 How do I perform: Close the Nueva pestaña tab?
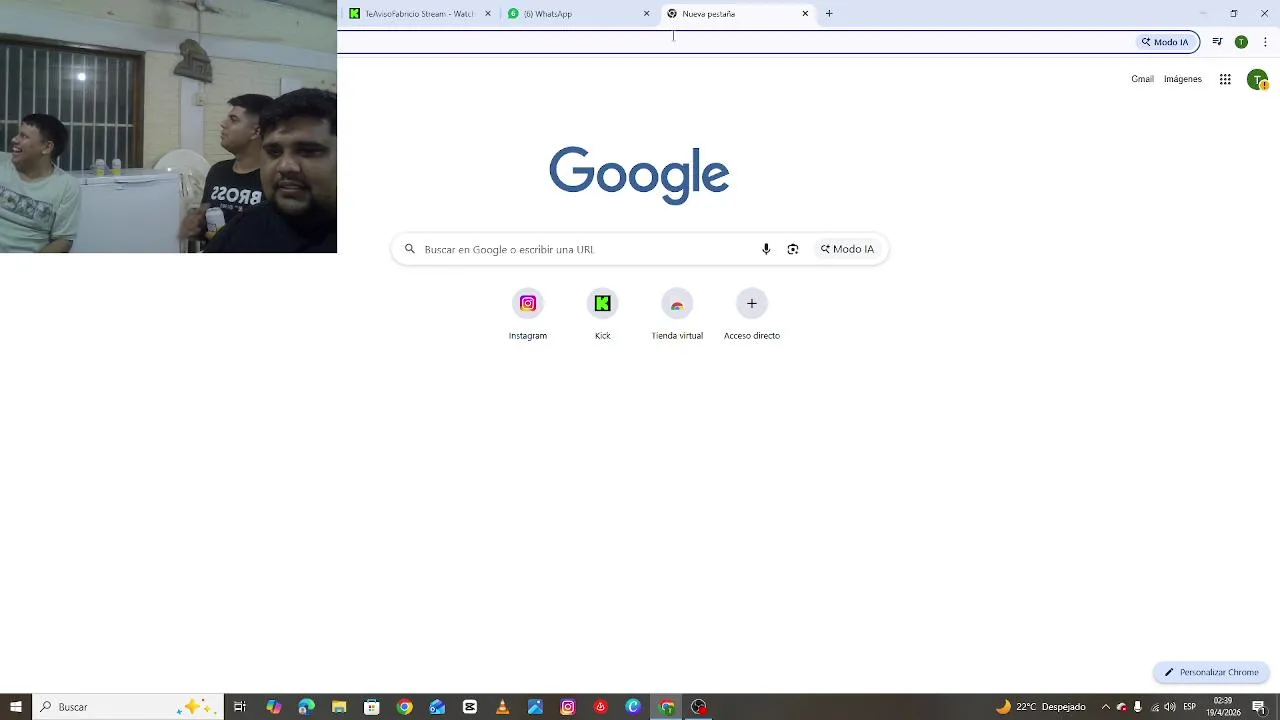tap(805, 14)
